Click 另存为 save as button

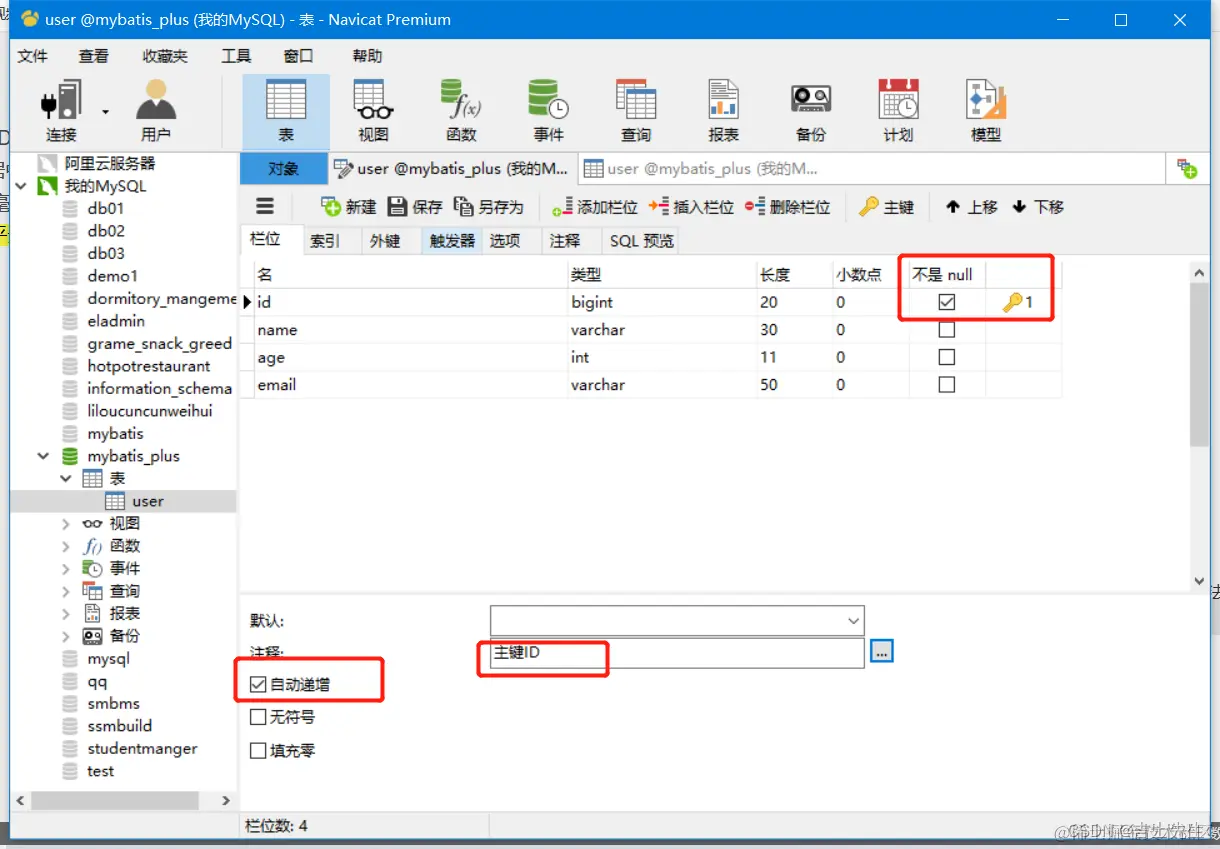(489, 207)
